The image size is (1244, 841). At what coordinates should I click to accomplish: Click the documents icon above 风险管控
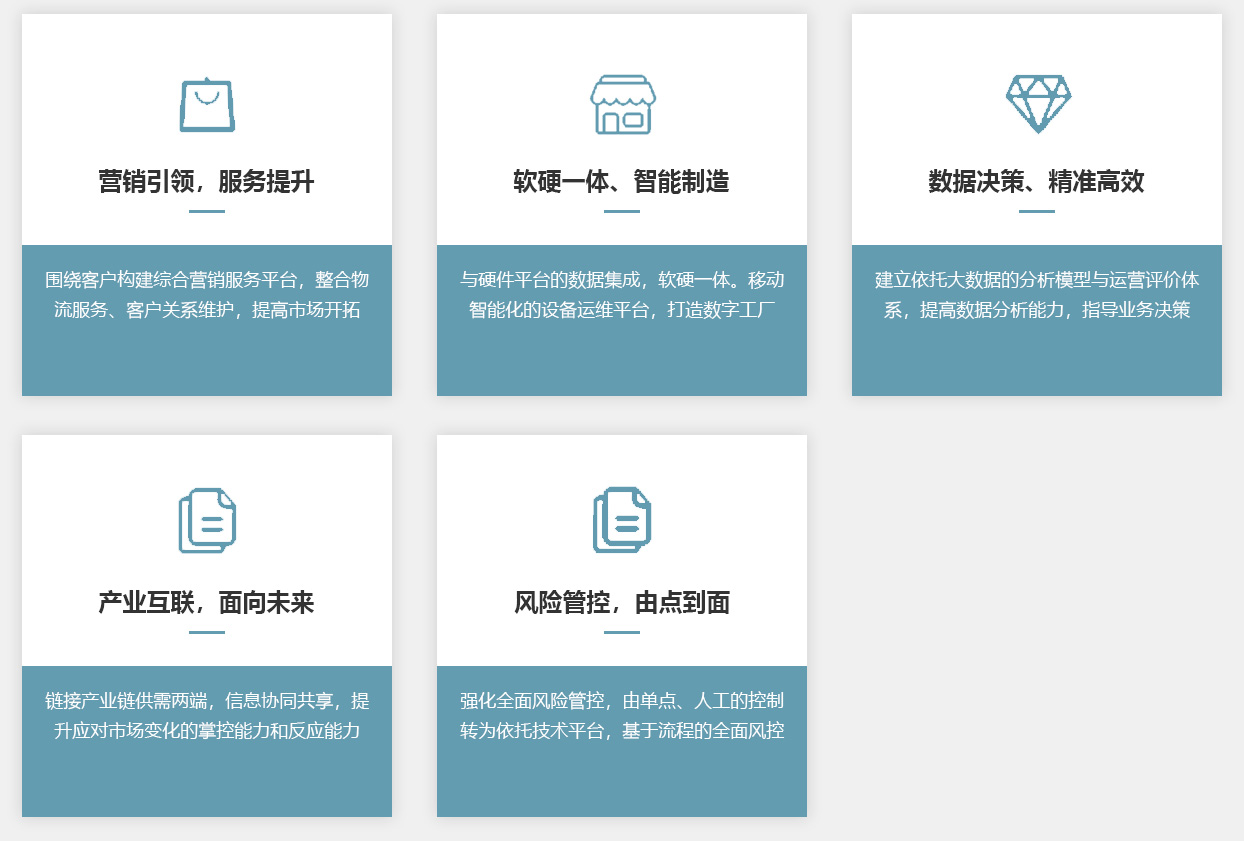622,520
